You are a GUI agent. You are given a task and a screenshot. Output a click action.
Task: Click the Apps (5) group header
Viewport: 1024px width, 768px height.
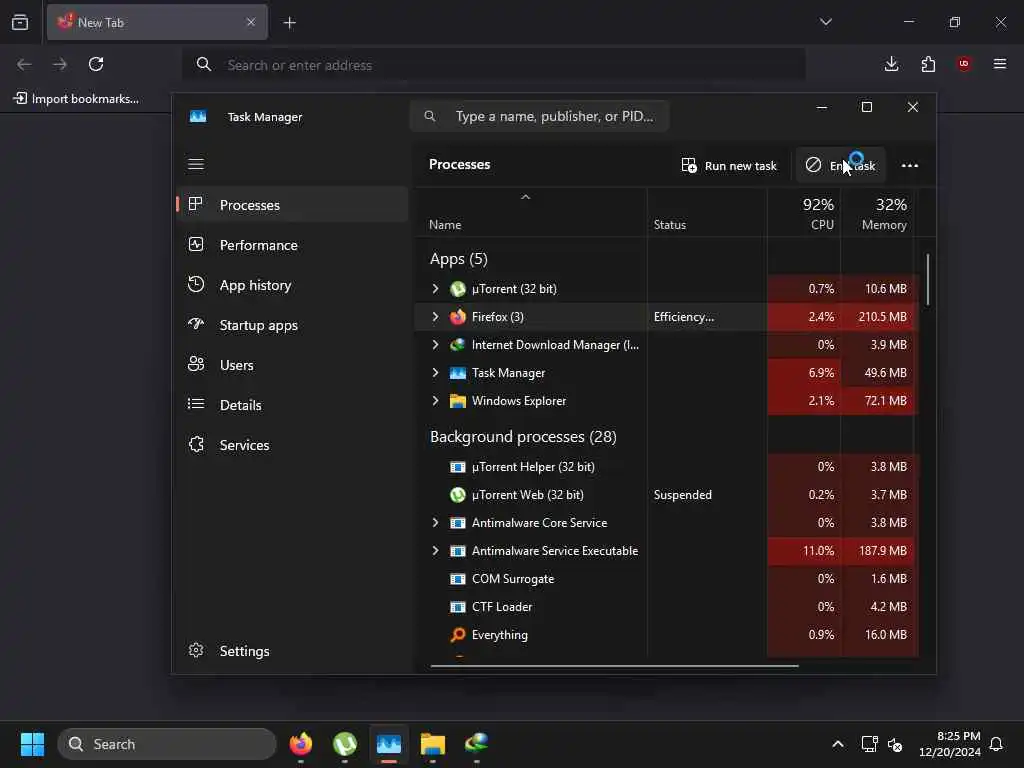458,259
